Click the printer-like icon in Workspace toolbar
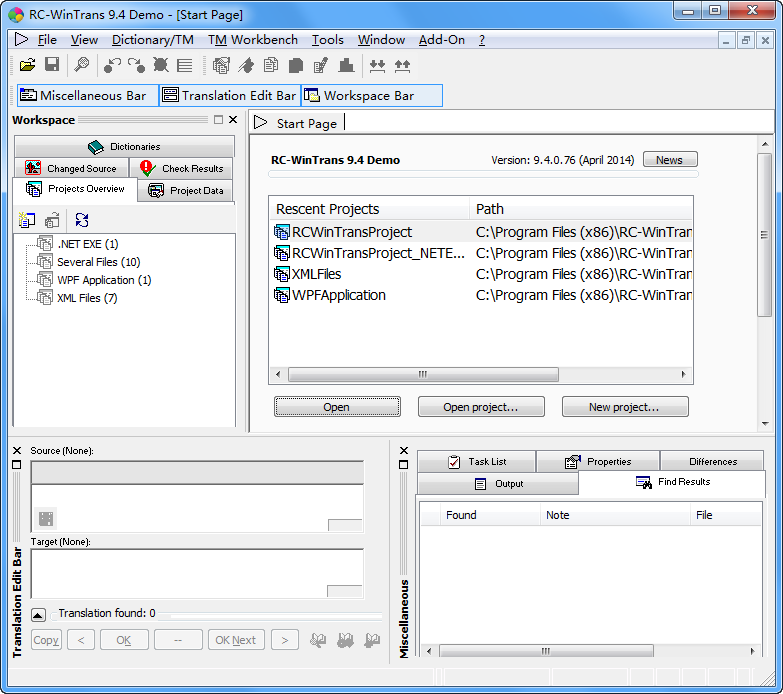 (52, 220)
